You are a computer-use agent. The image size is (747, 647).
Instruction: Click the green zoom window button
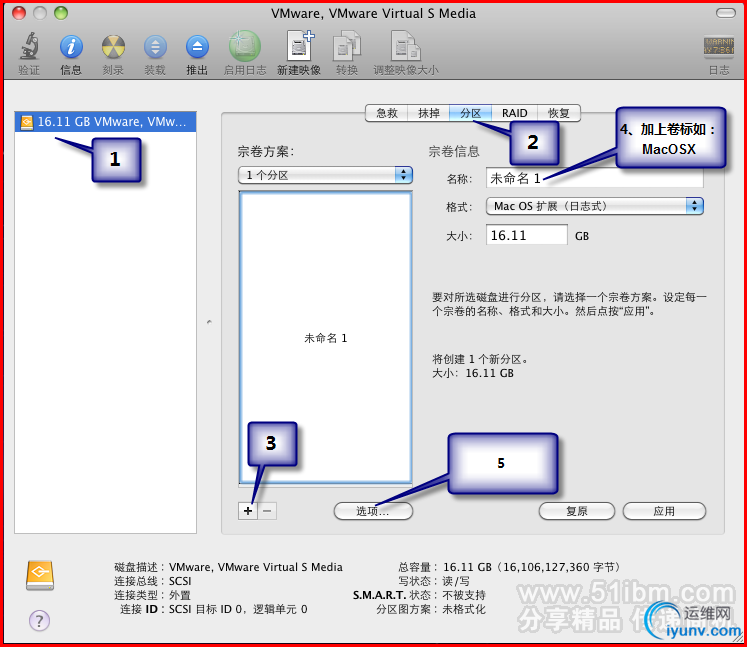61,13
